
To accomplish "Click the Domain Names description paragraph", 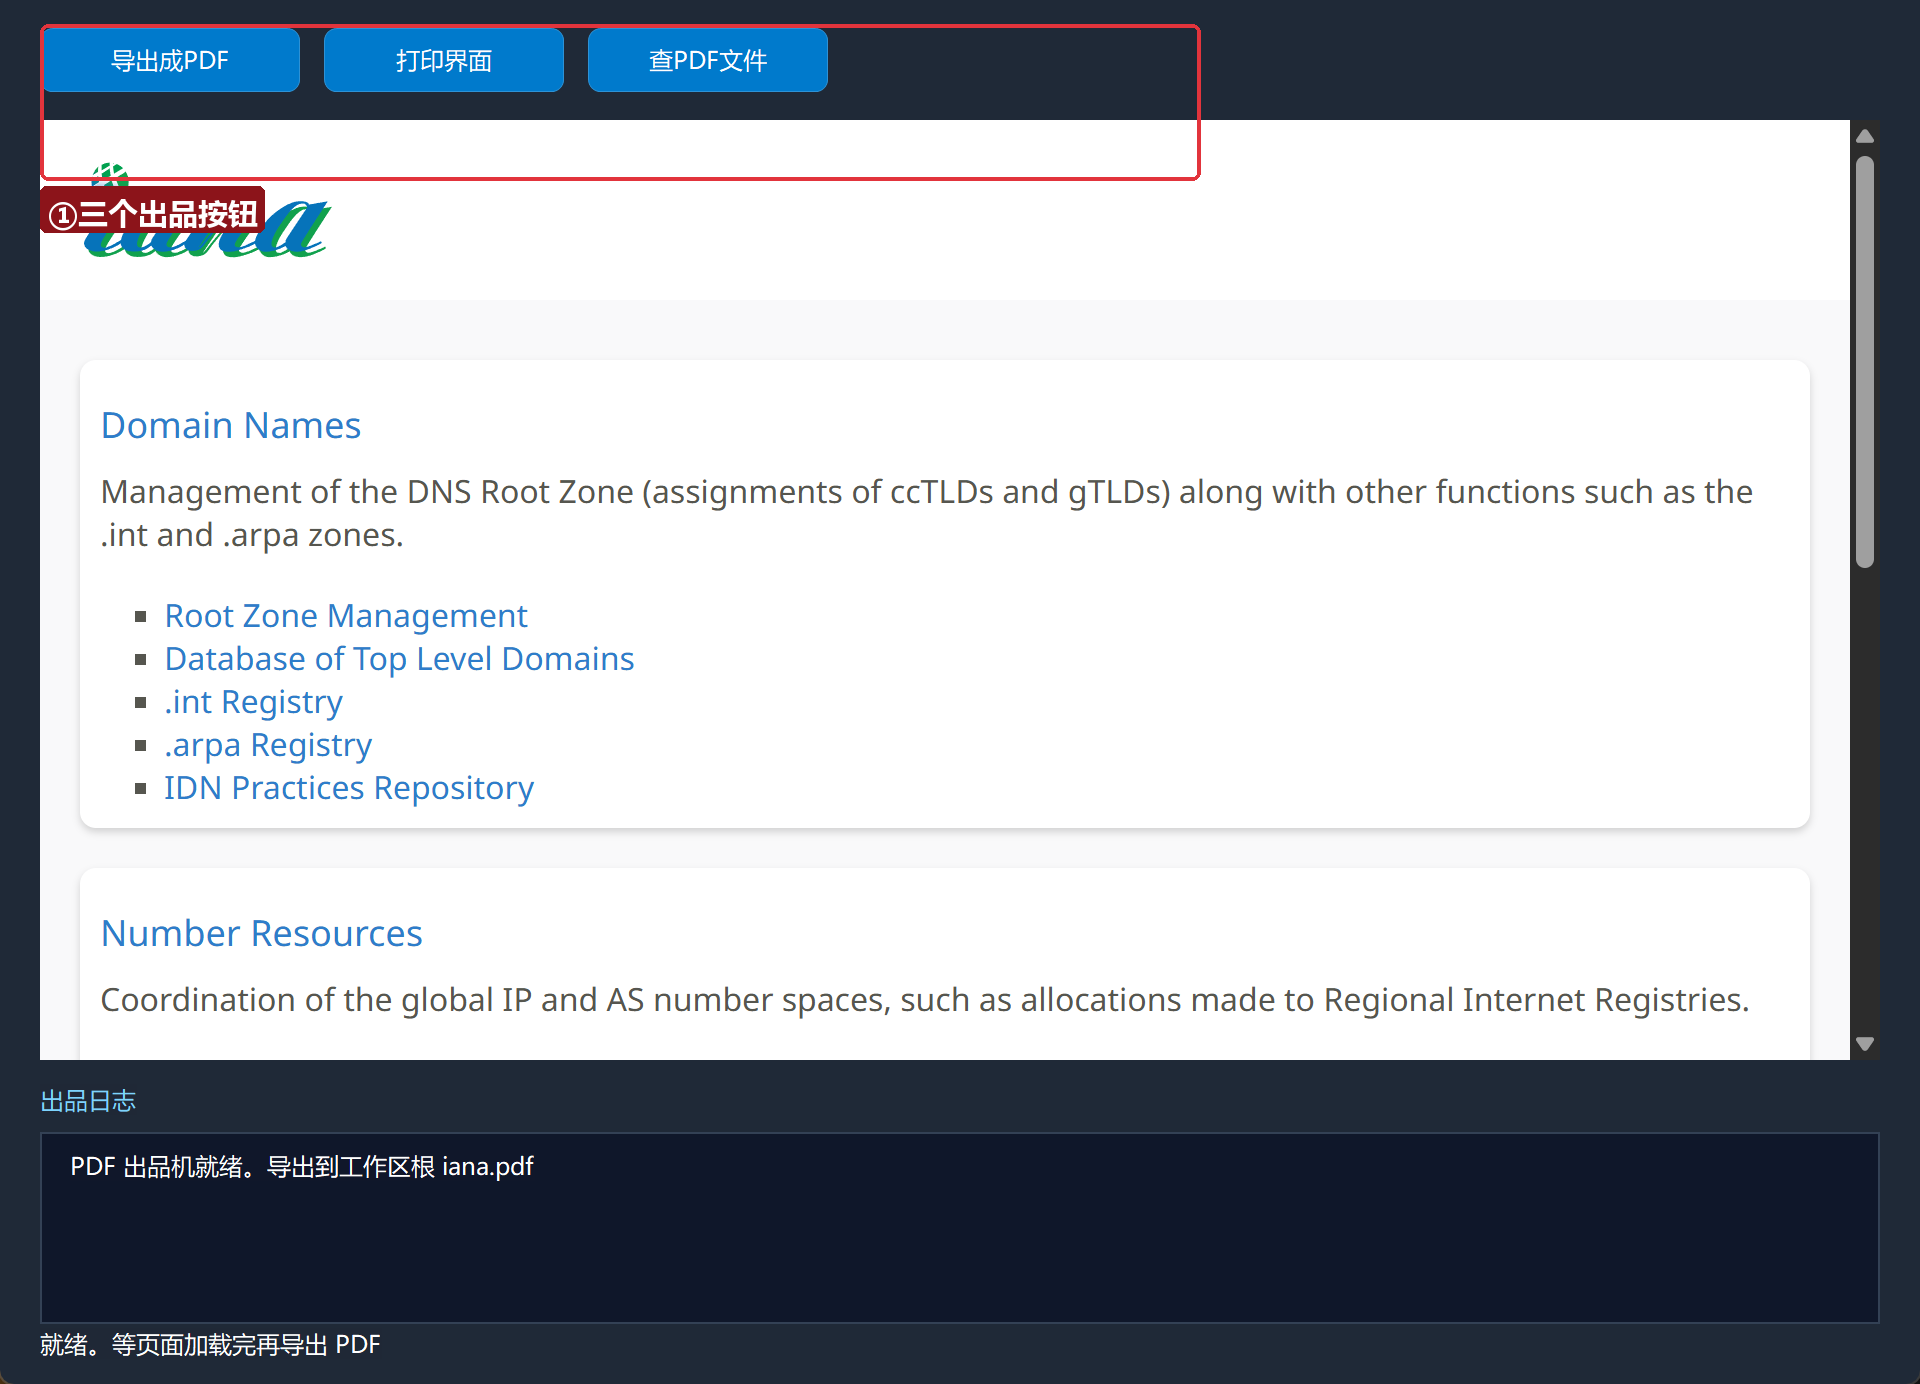I will pos(927,513).
